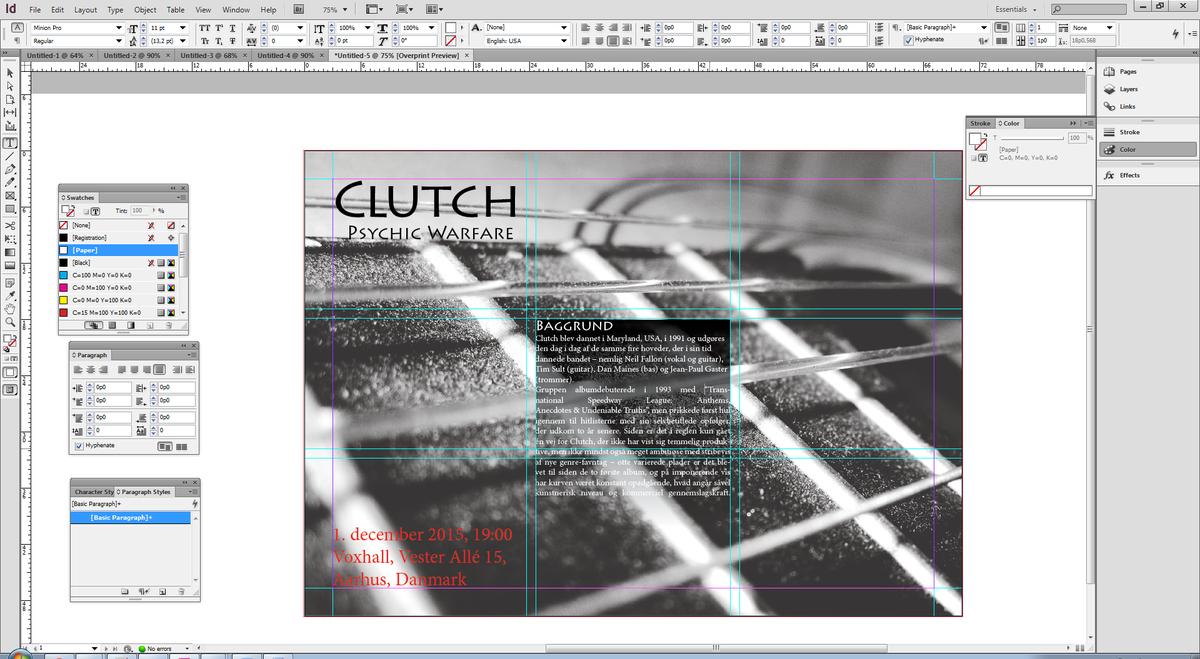Click Quick Apply lightning bolt icon
Screen dimensions: 1200x659
[1176, 34]
